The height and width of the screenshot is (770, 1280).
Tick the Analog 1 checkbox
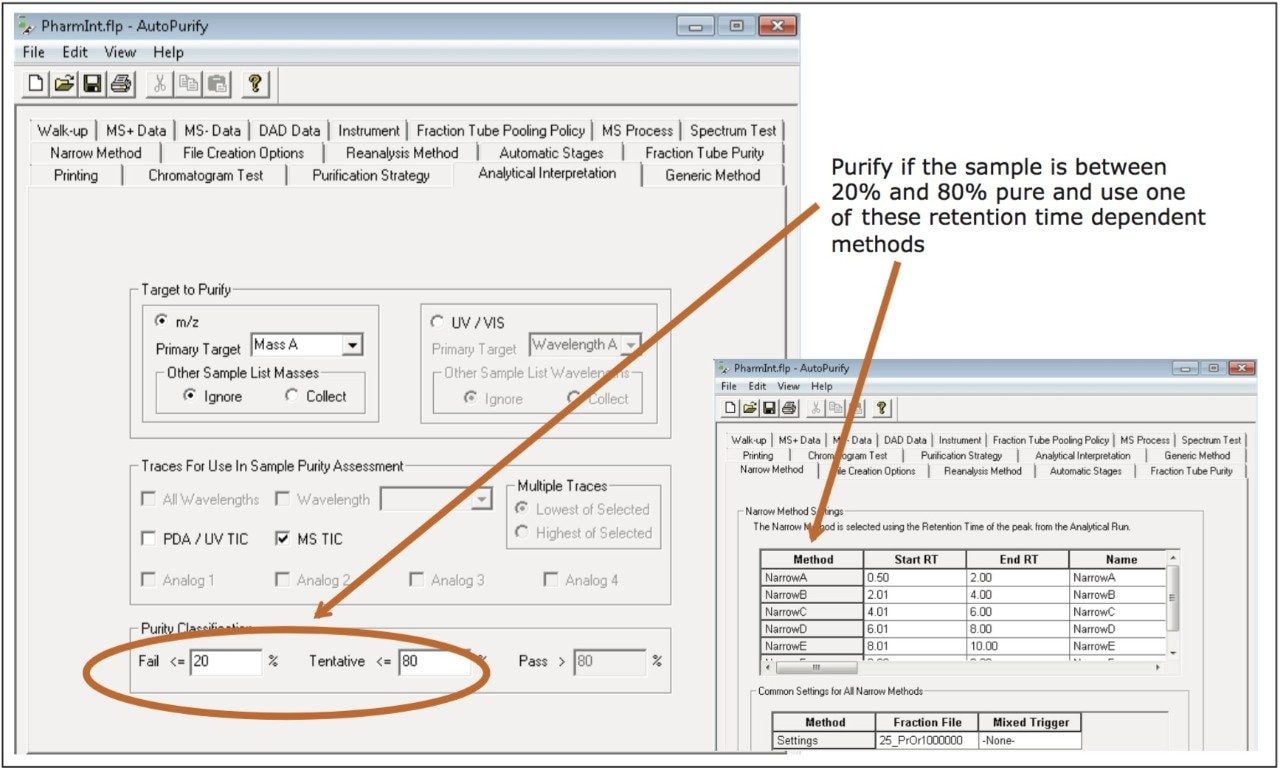148,580
